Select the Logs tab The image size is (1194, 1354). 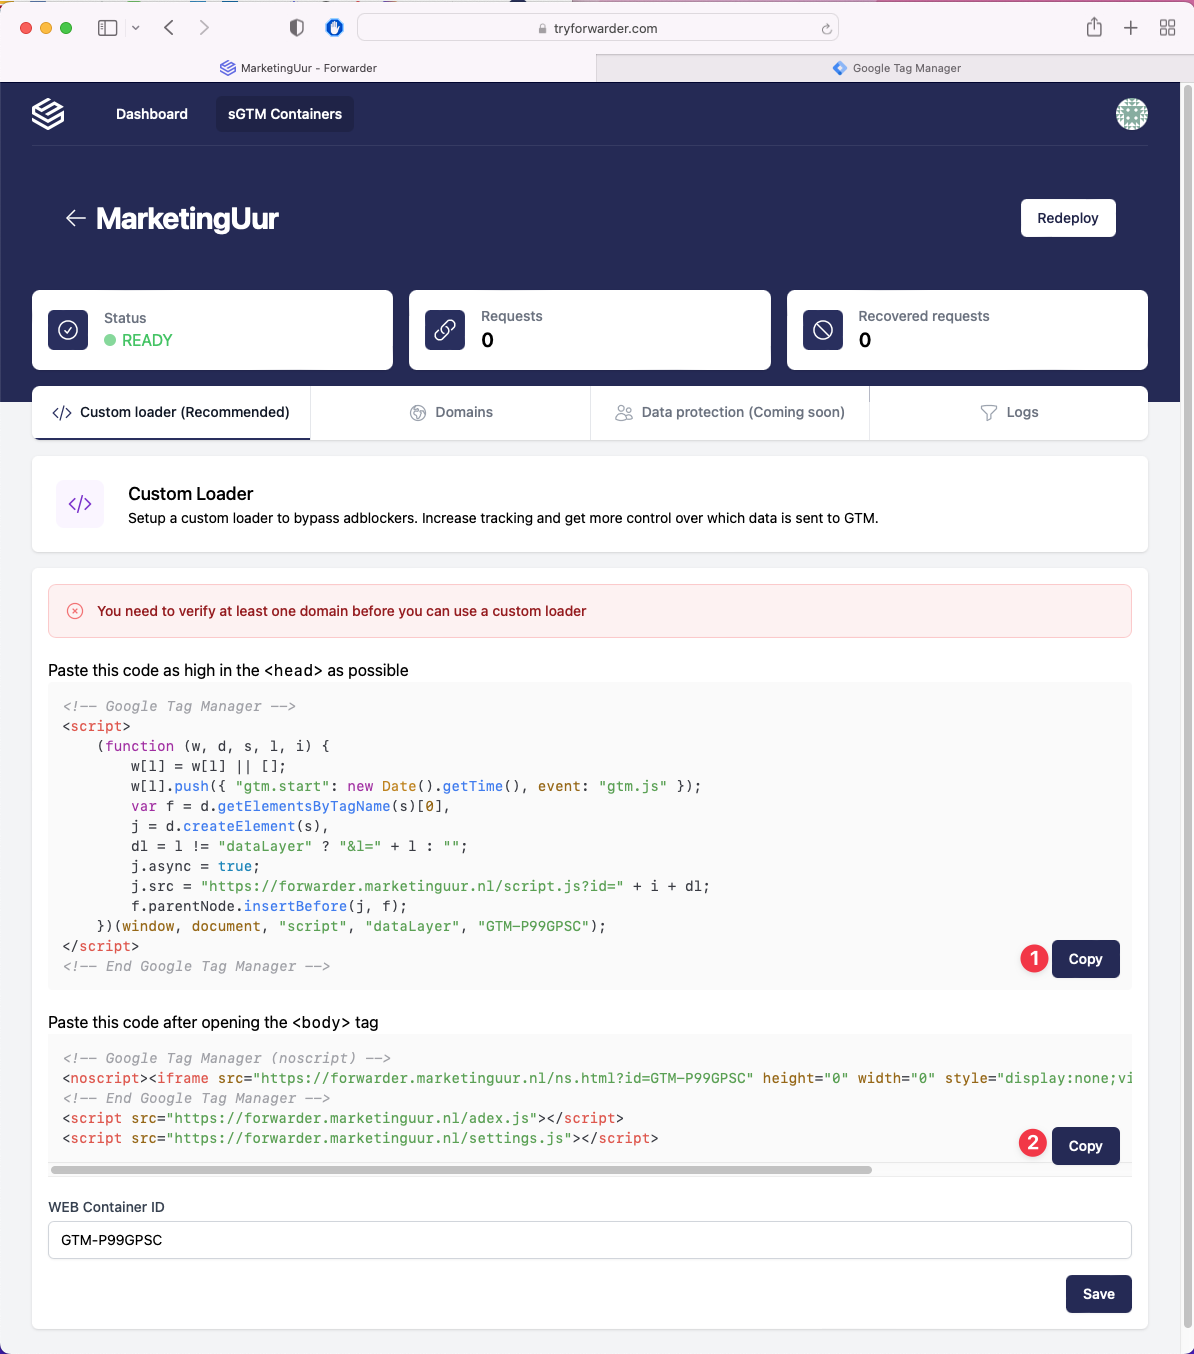(x=1009, y=412)
